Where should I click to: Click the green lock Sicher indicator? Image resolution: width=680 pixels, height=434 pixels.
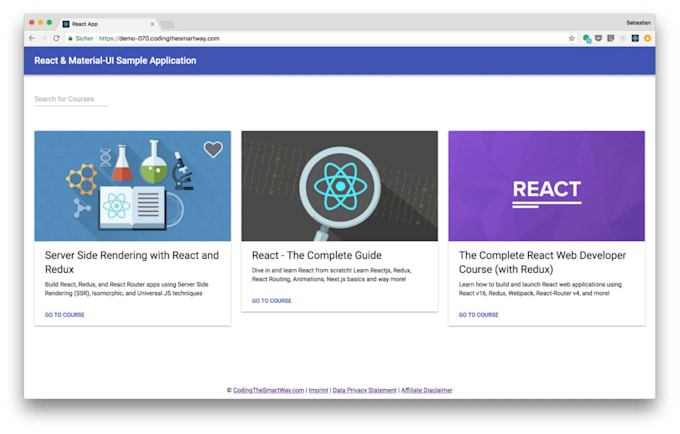click(81, 38)
